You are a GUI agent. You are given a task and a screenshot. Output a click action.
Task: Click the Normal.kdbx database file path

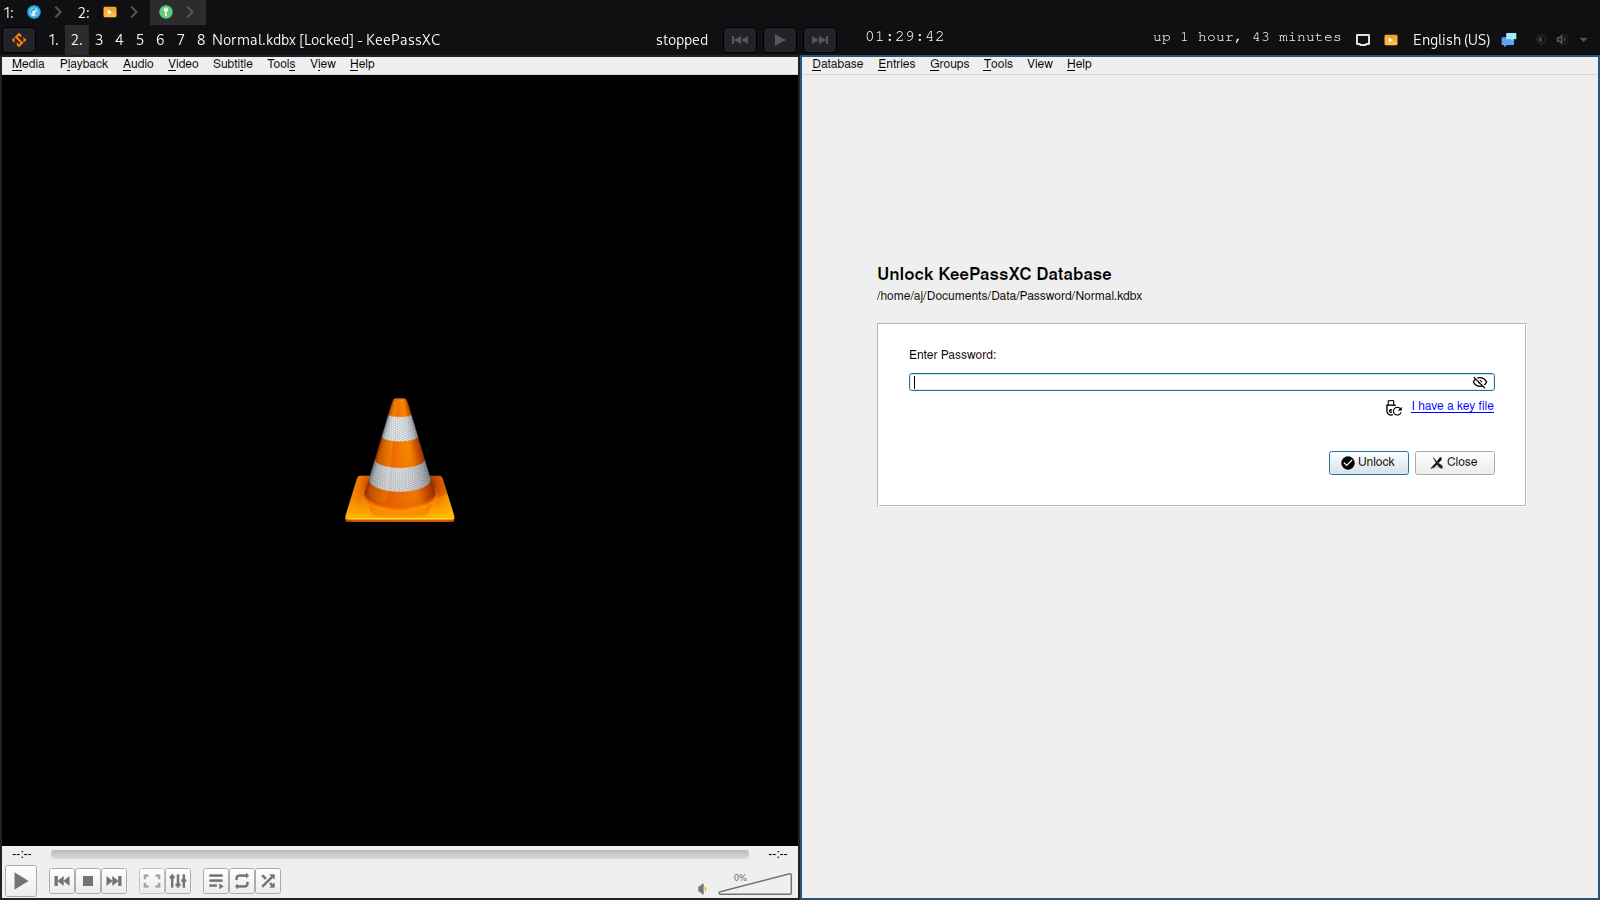(x=1009, y=296)
